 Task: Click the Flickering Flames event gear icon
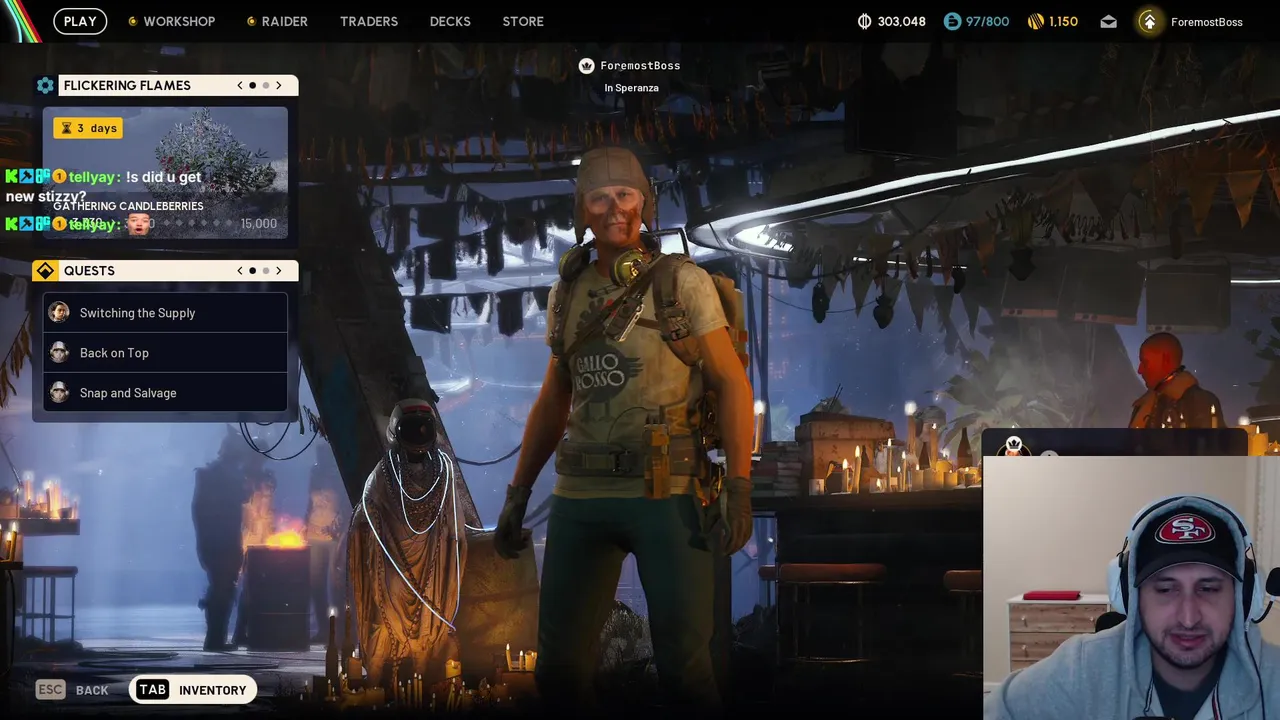[x=45, y=85]
